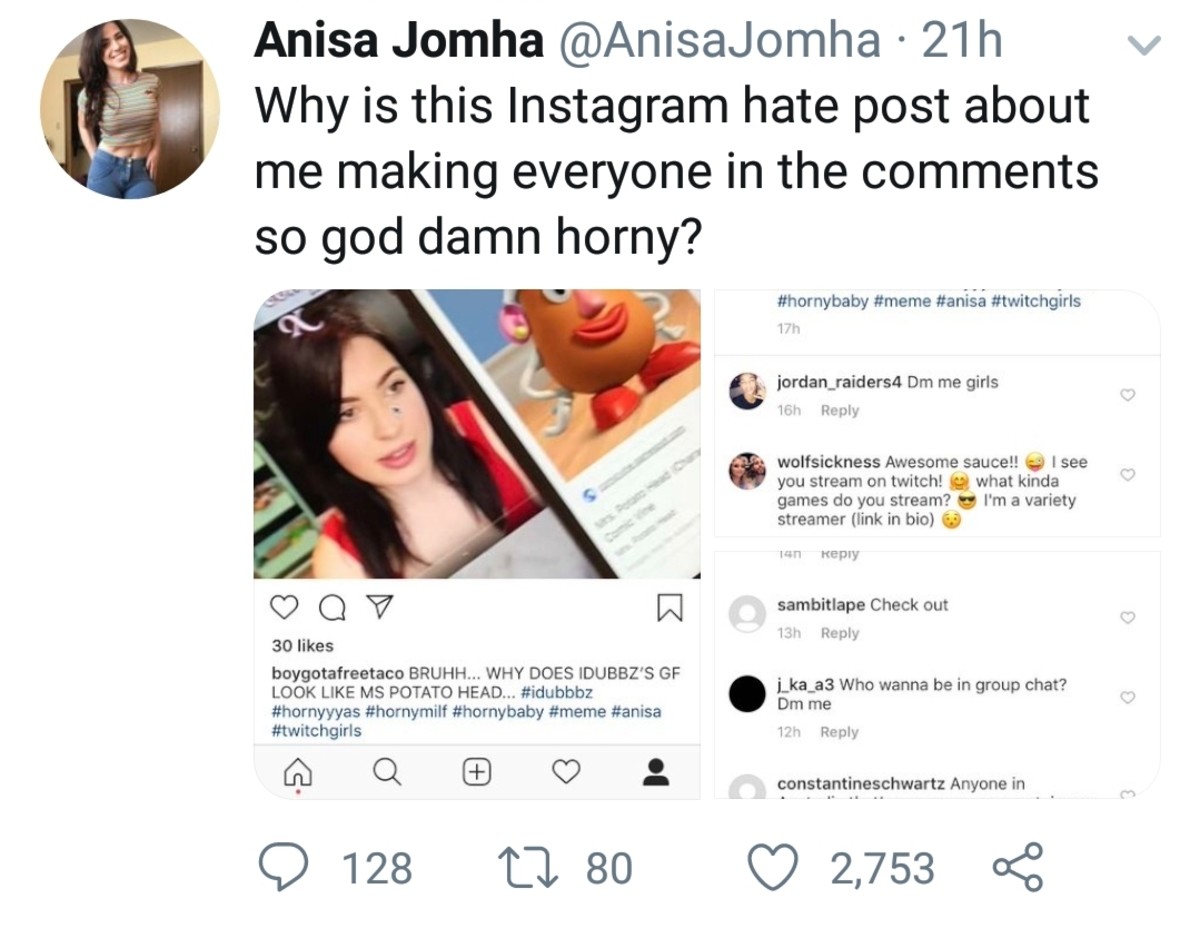
Task: Bookmark the Instagram post
Action: point(669,608)
